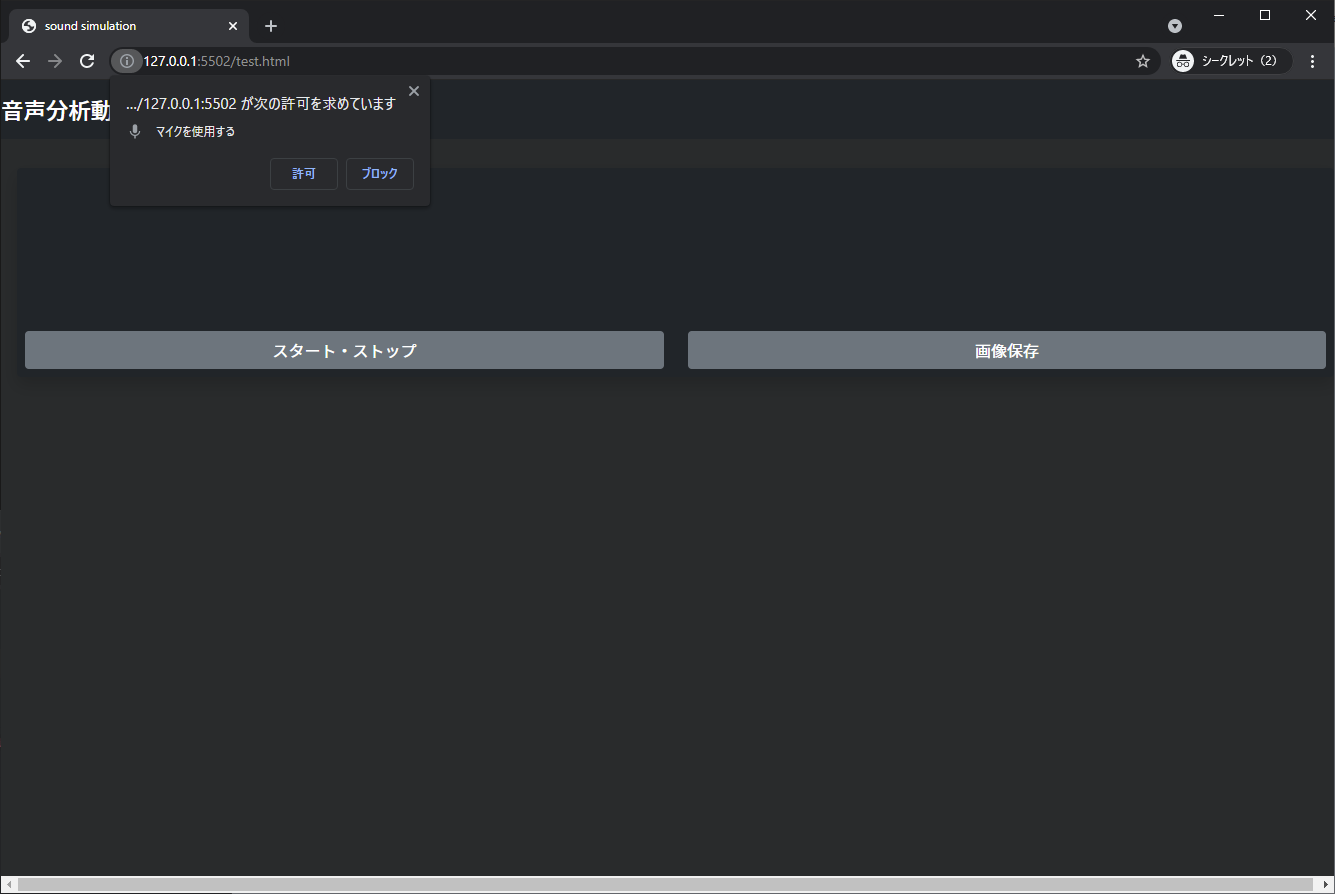The width and height of the screenshot is (1335, 894).
Task: Click the horizontal scrollbar track
Action: (666, 884)
